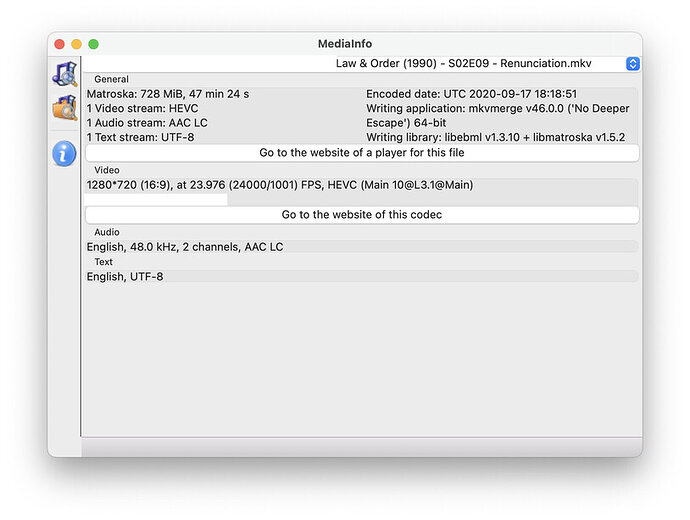Select '1 Audio stream: AAC LC' text
This screenshot has width=690, height=520.
click(x=147, y=123)
